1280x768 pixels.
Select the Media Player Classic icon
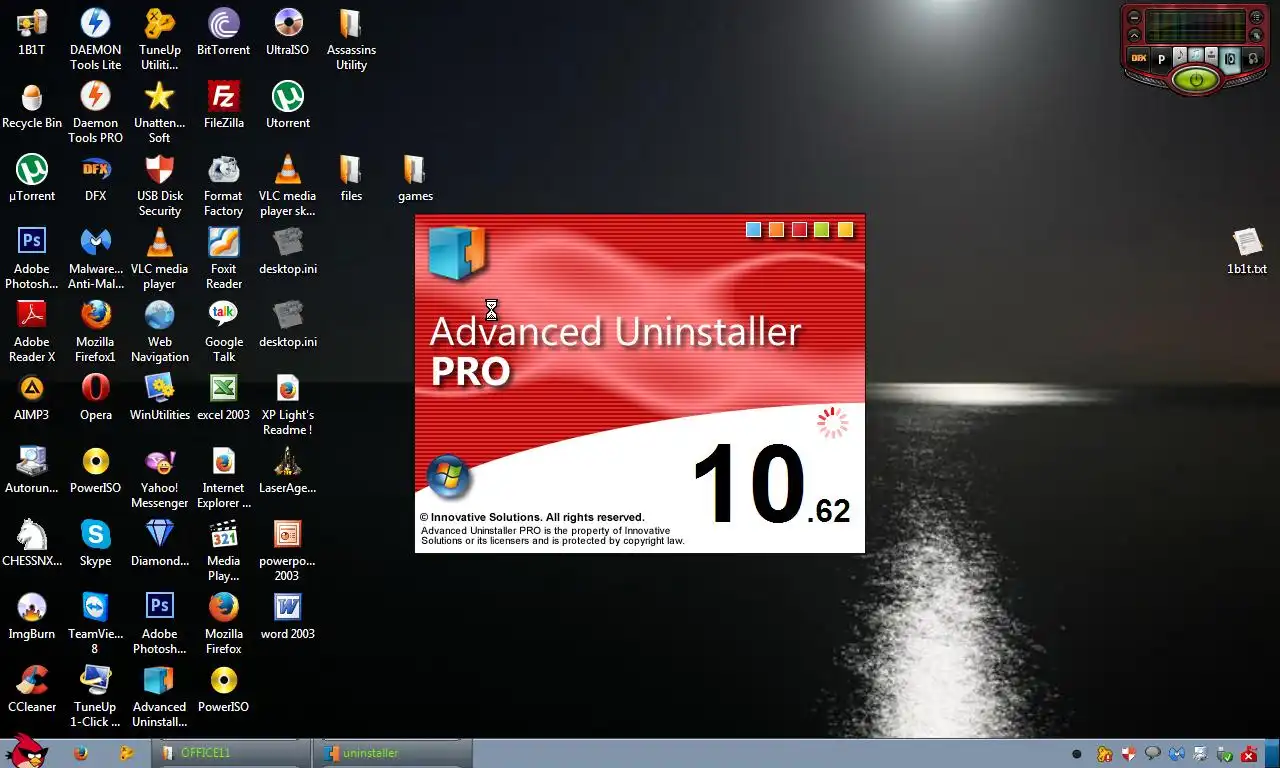224,550
